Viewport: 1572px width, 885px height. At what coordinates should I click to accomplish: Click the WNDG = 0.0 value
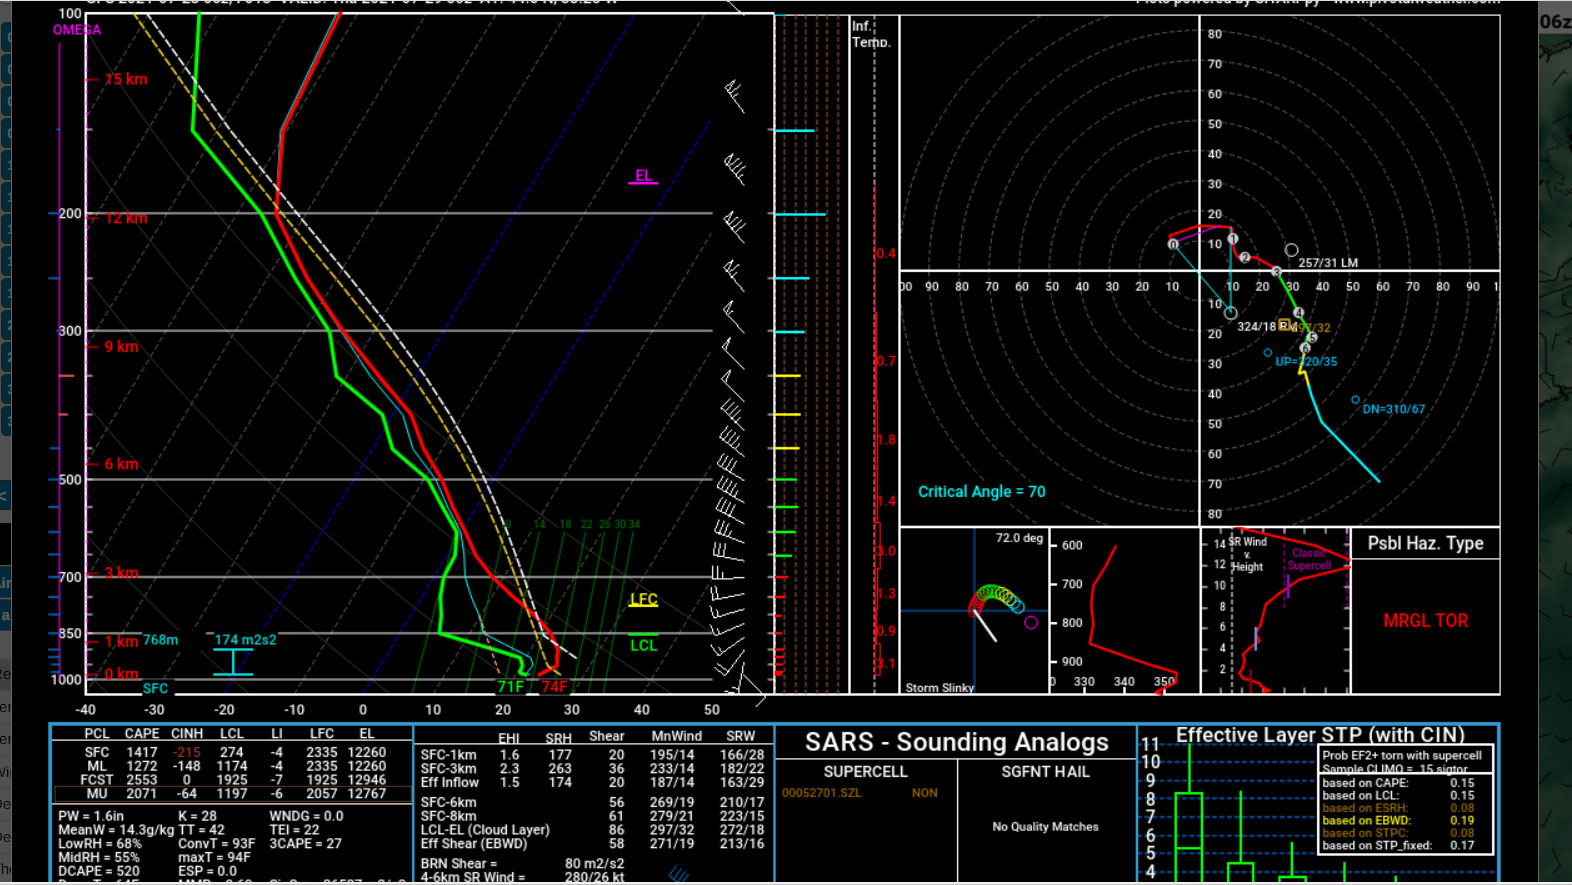tap(306, 816)
